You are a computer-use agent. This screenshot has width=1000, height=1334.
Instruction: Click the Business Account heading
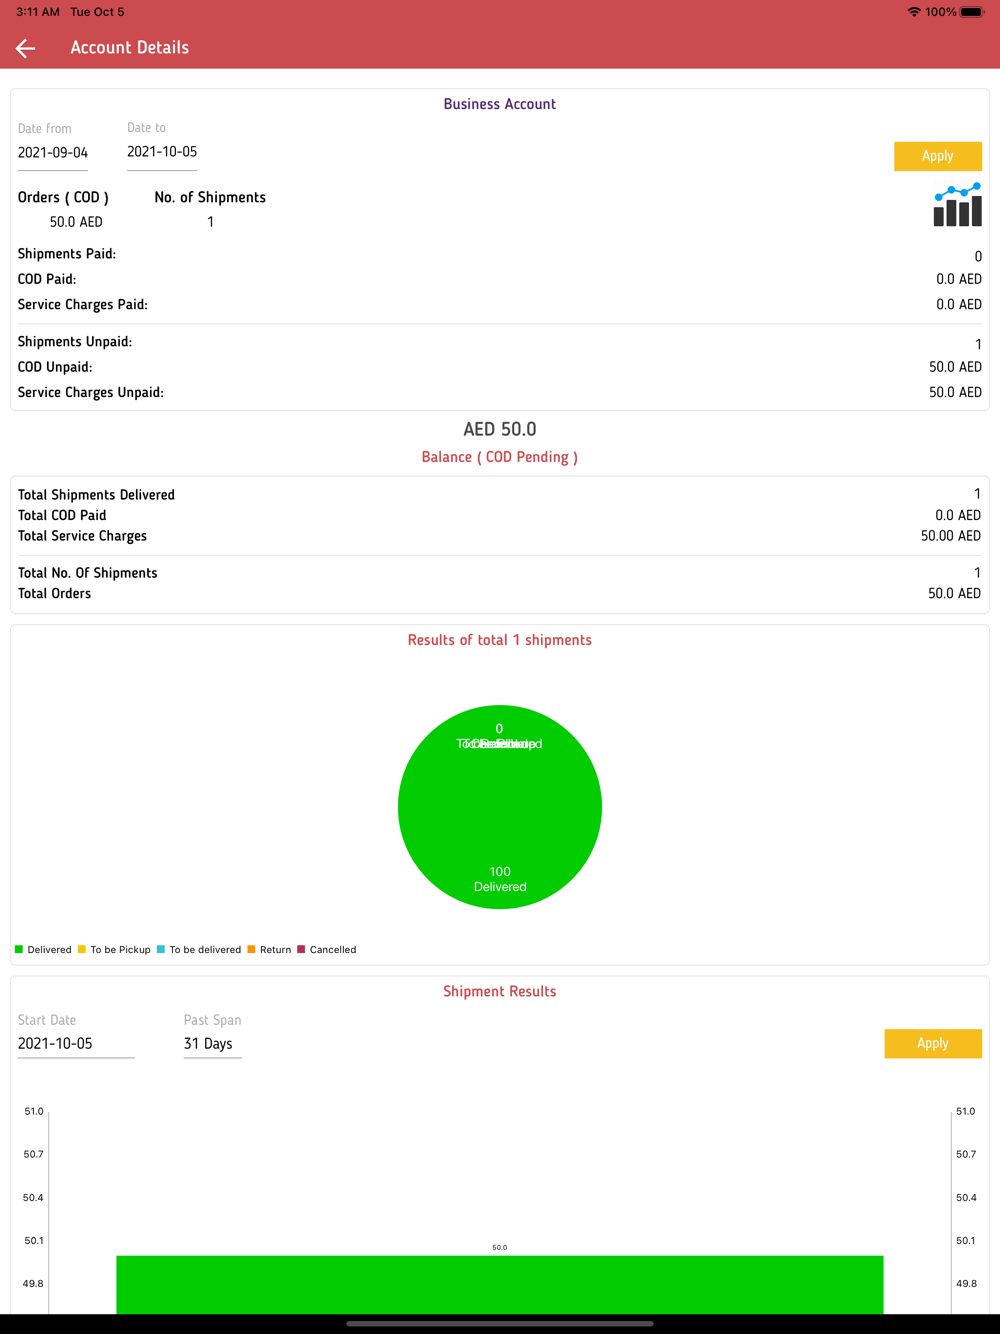pos(500,104)
